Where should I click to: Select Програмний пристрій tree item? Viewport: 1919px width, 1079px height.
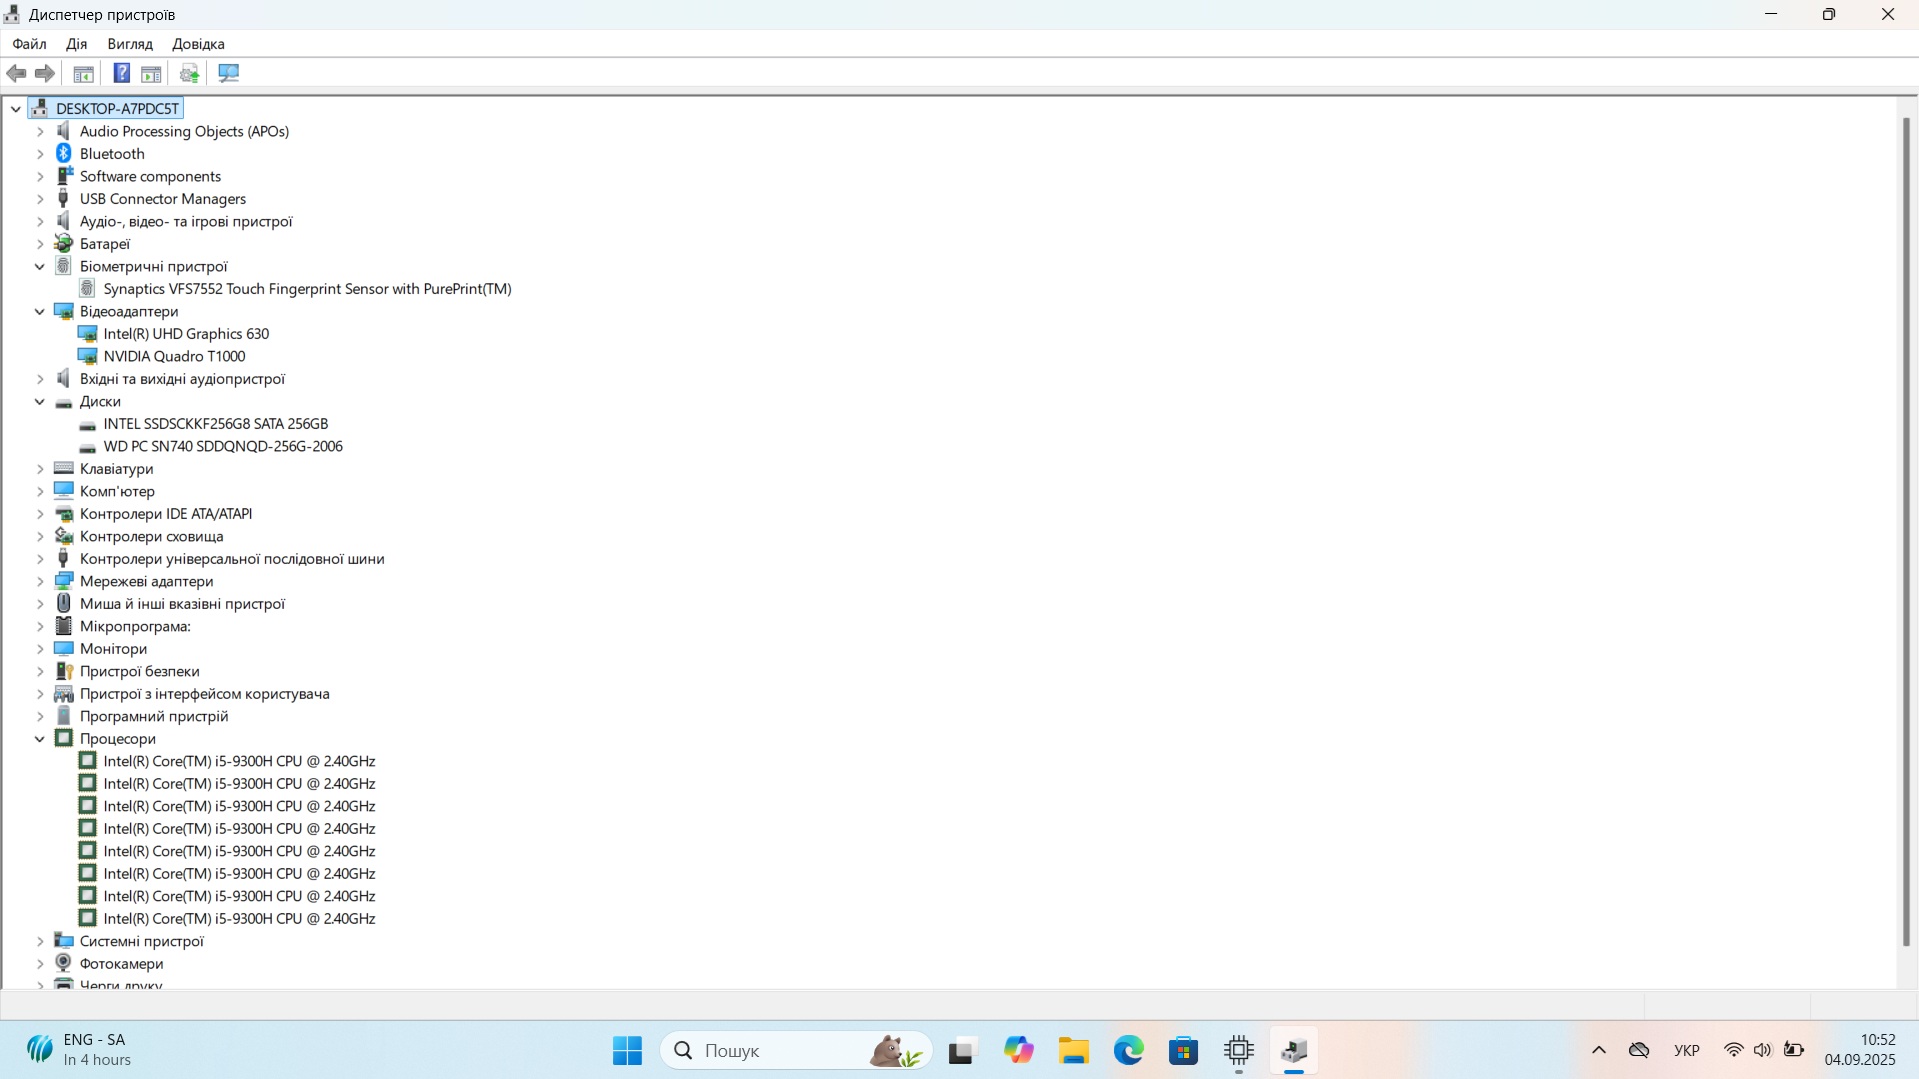(x=154, y=716)
